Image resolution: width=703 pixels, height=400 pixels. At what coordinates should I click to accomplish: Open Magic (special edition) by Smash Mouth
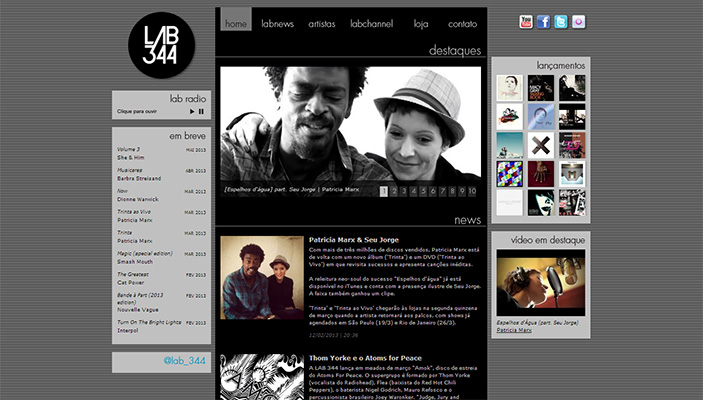(161, 257)
